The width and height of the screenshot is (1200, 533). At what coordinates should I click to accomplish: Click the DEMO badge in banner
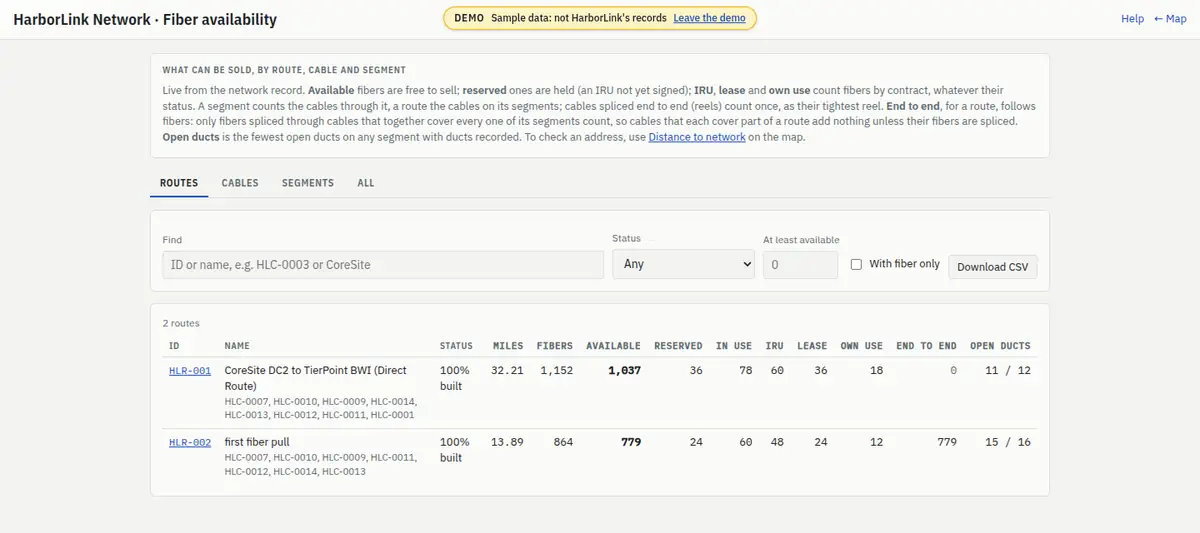(x=469, y=18)
